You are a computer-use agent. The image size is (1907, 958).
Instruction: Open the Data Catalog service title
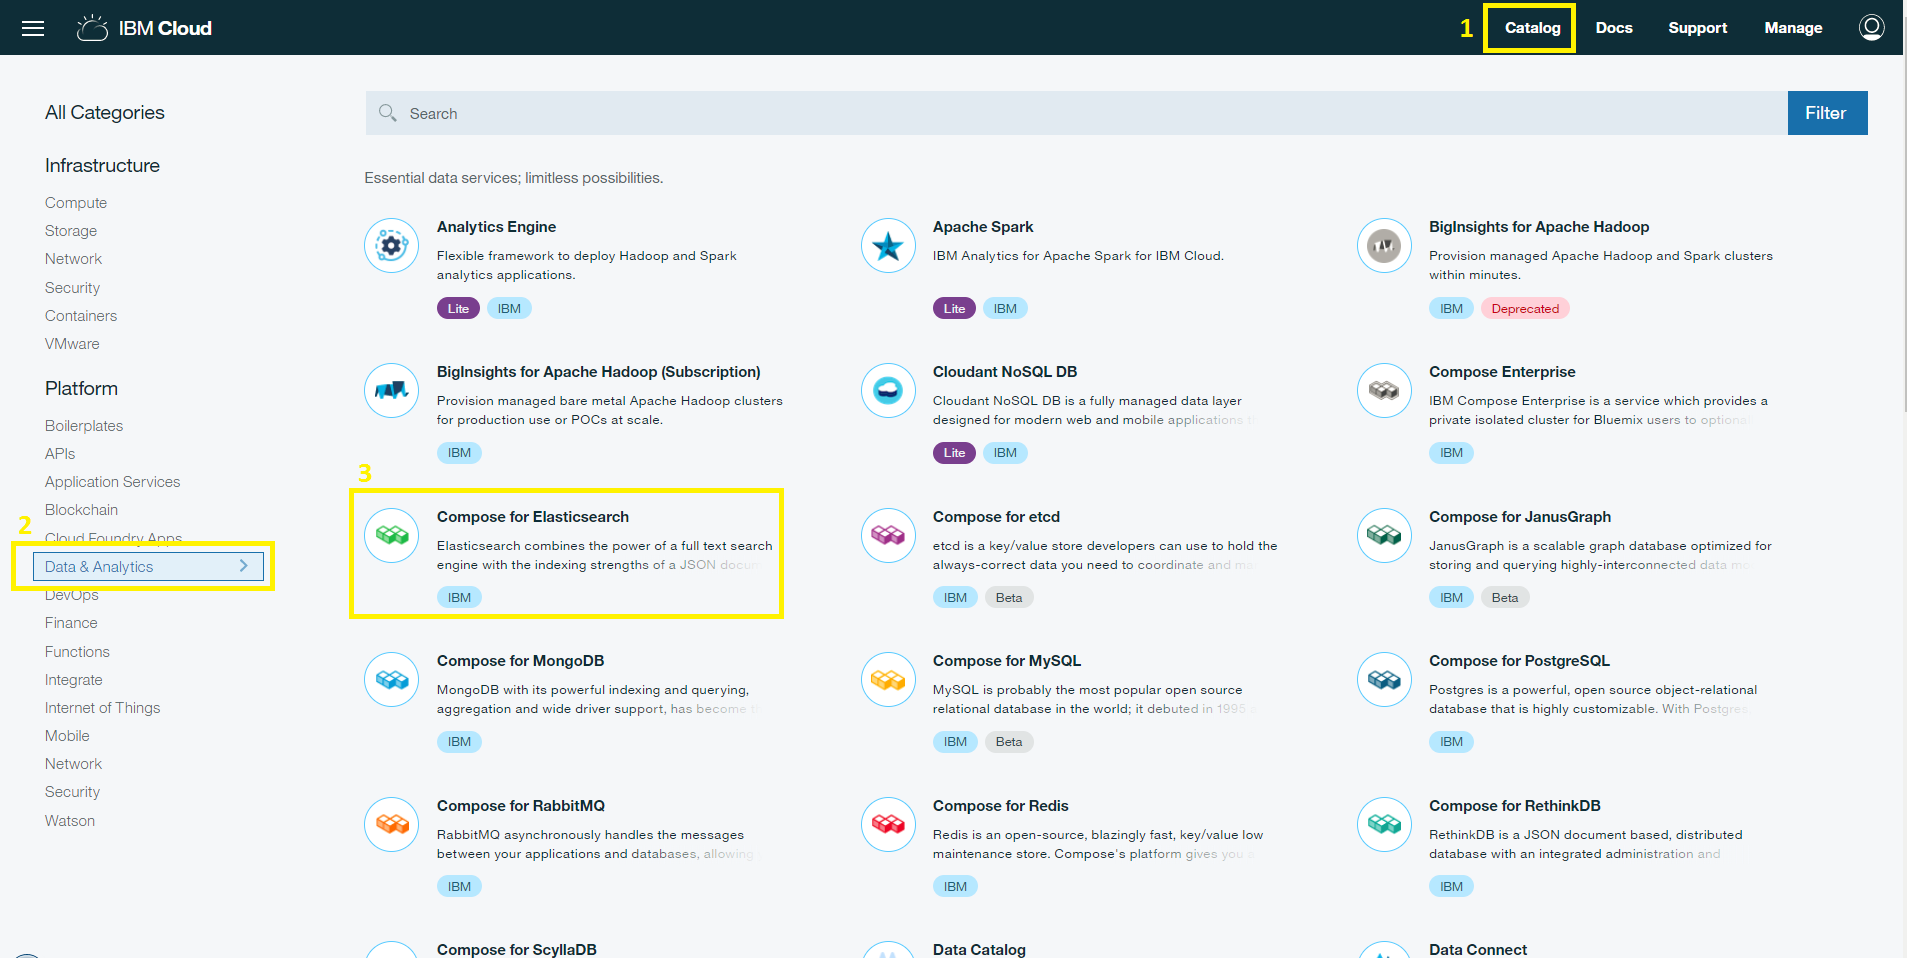click(979, 949)
